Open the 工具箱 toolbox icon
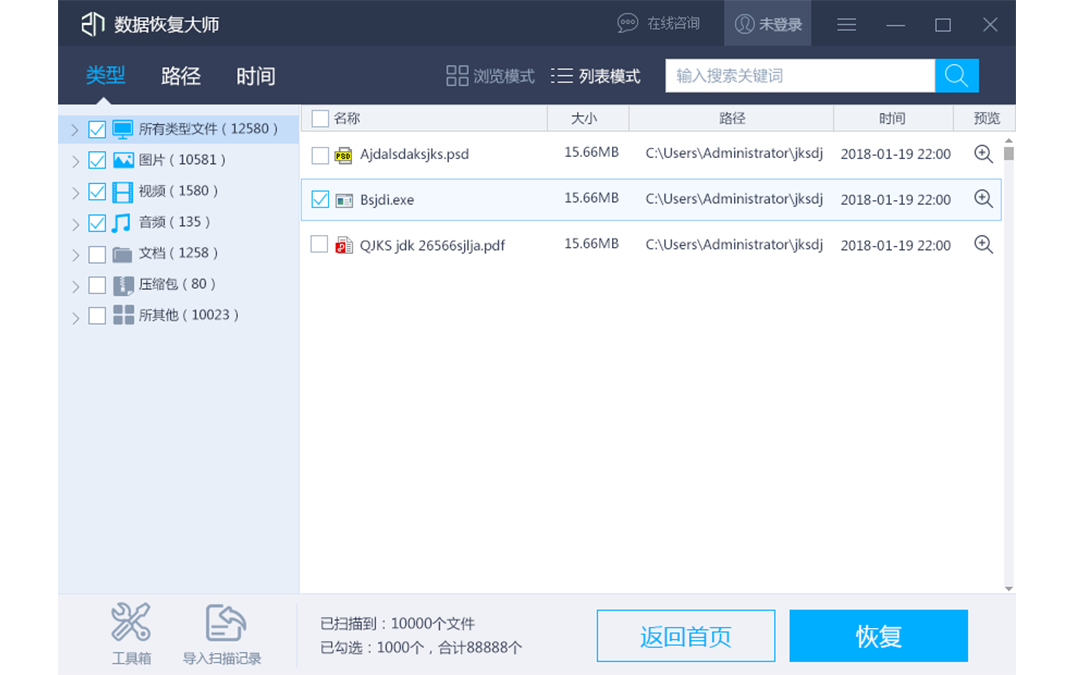This screenshot has height=675, width=1075. point(130,633)
